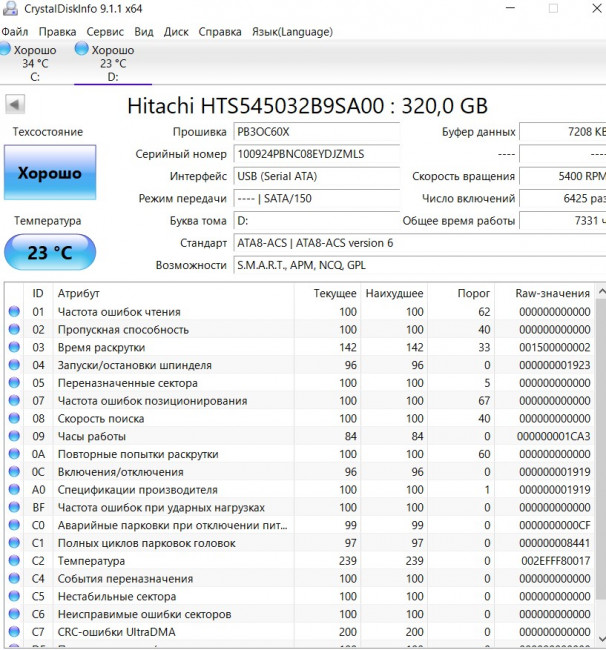Click the CrystalDiskInfo title bar icon
Screen dimensions: 606x650
click(x=10, y=8)
